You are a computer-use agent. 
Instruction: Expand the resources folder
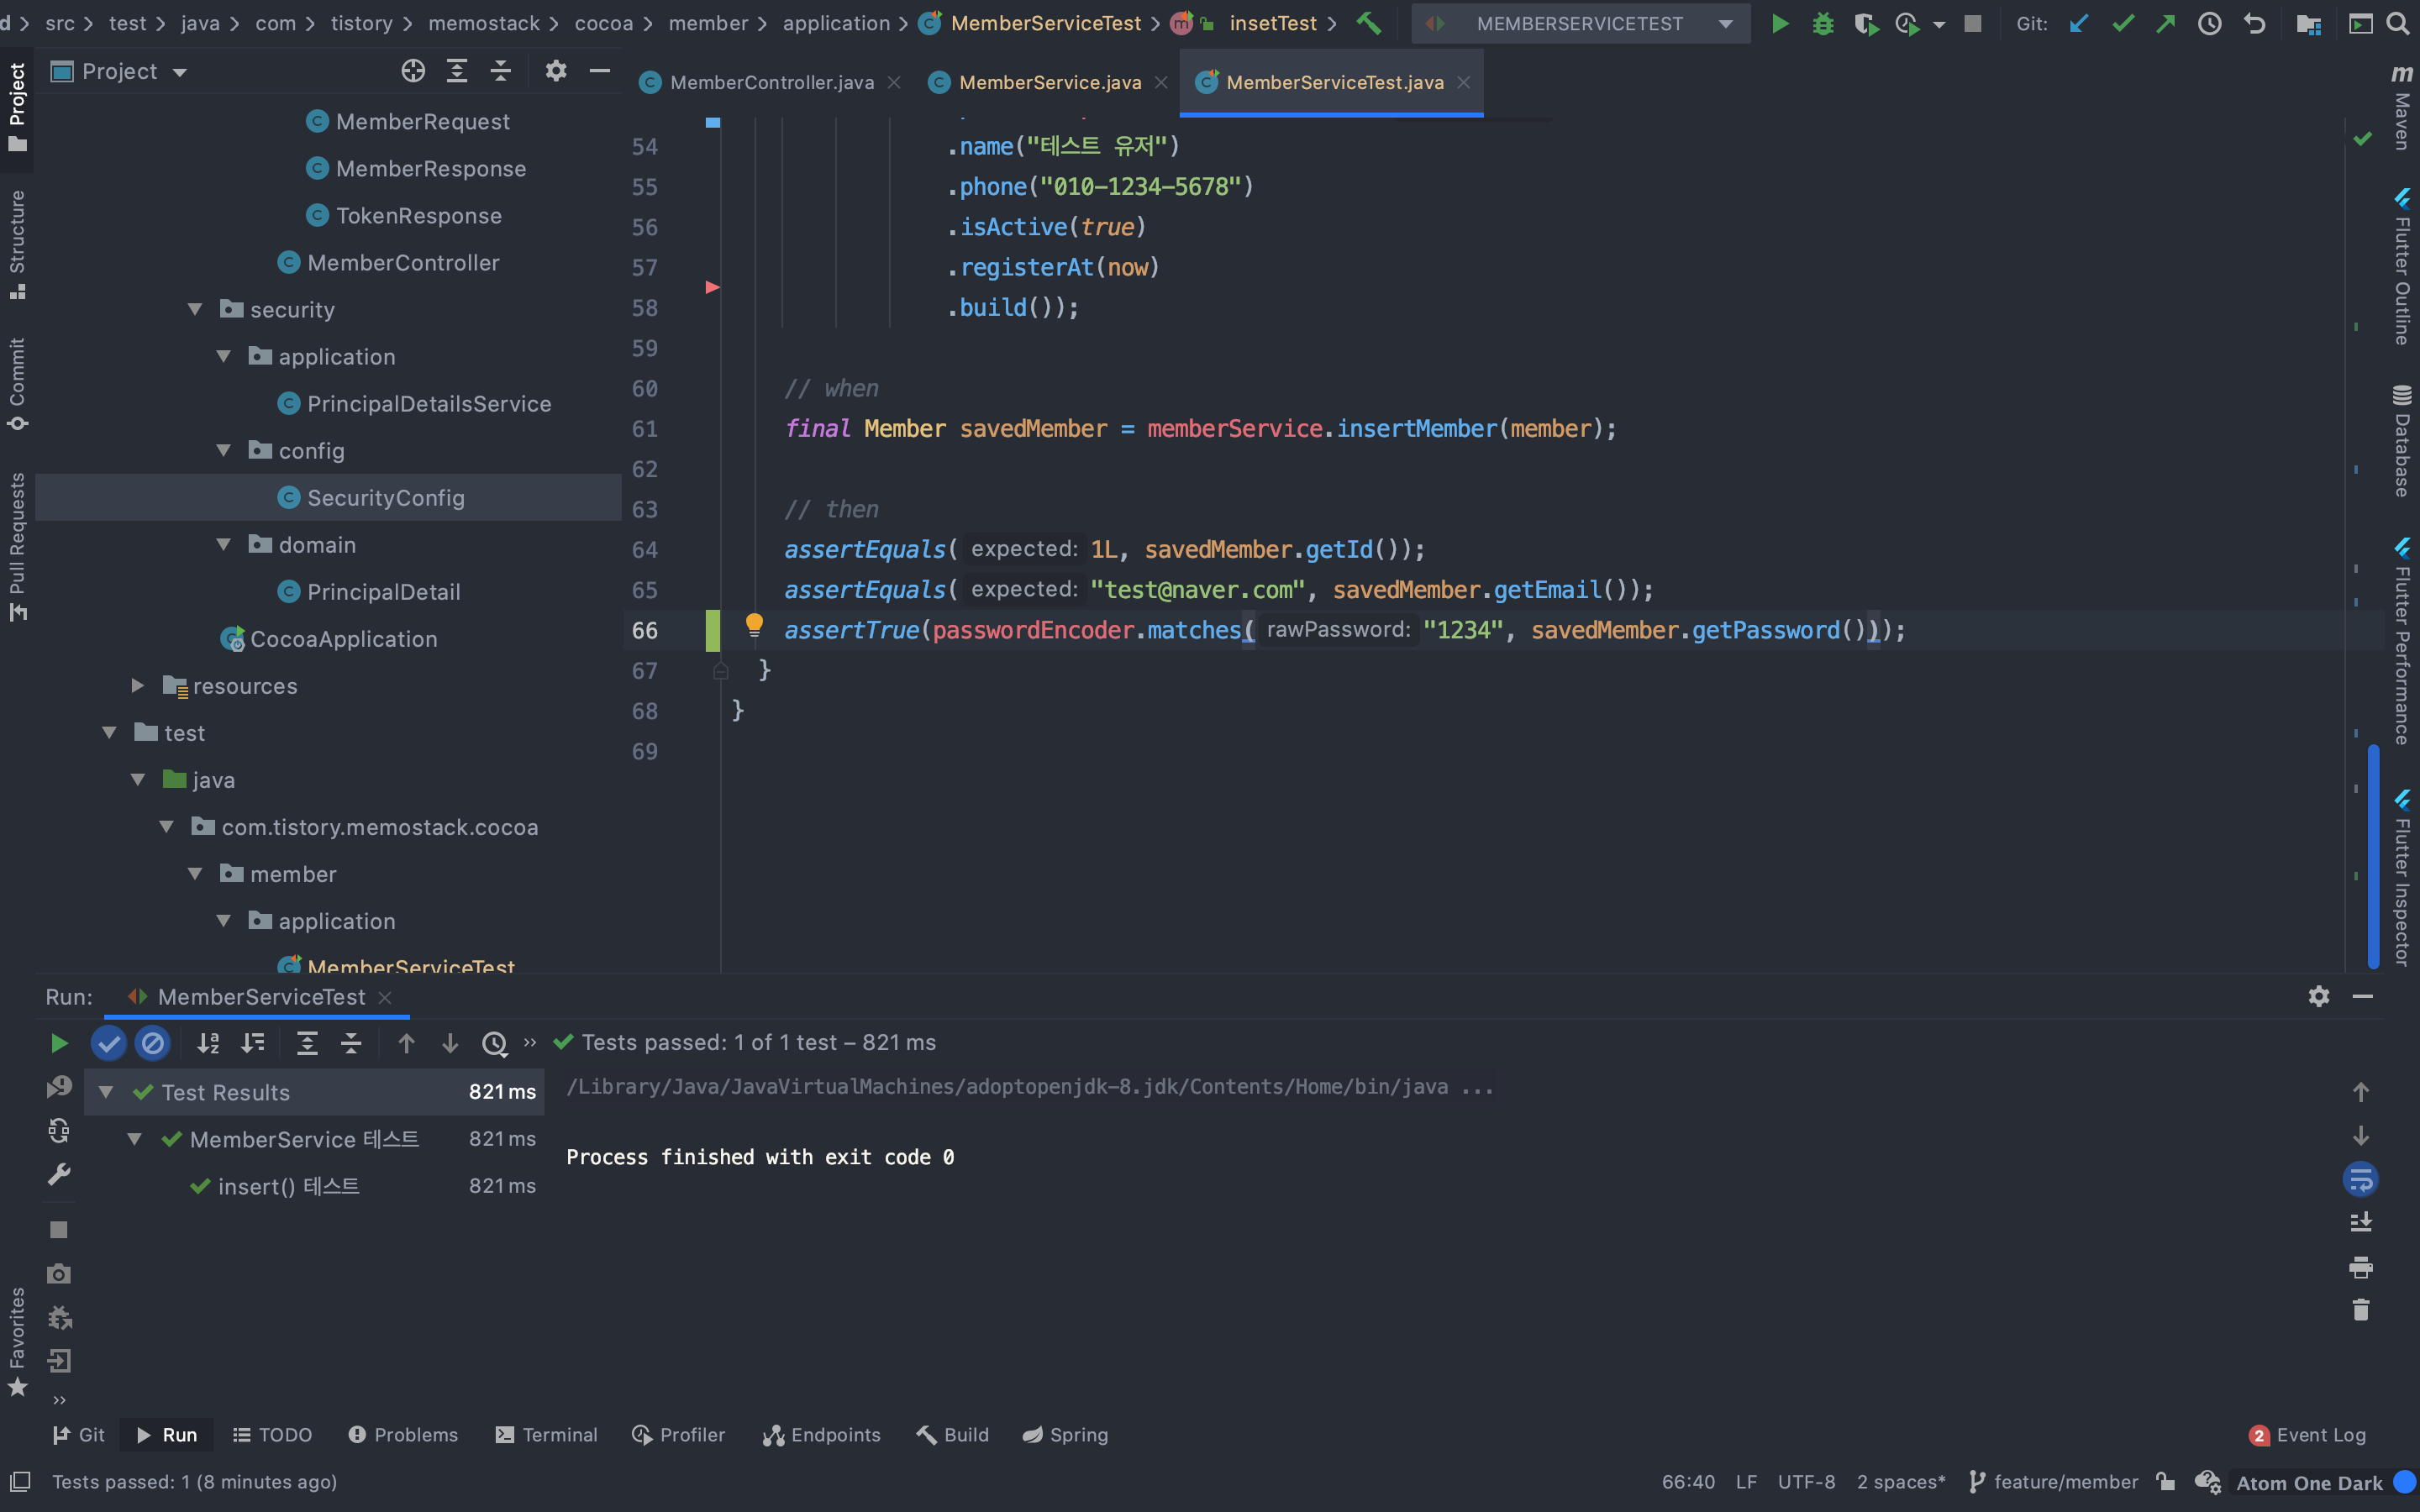(138, 686)
